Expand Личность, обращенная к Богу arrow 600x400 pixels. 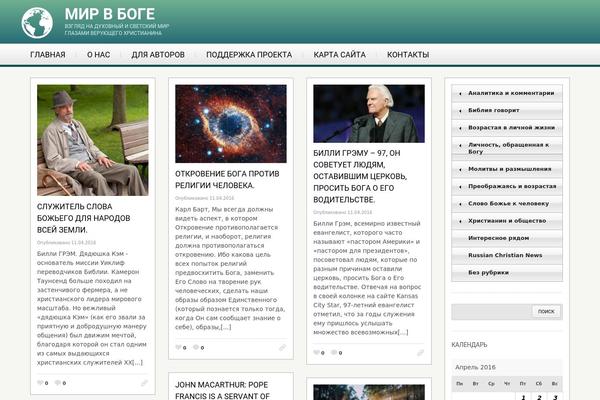point(460,146)
